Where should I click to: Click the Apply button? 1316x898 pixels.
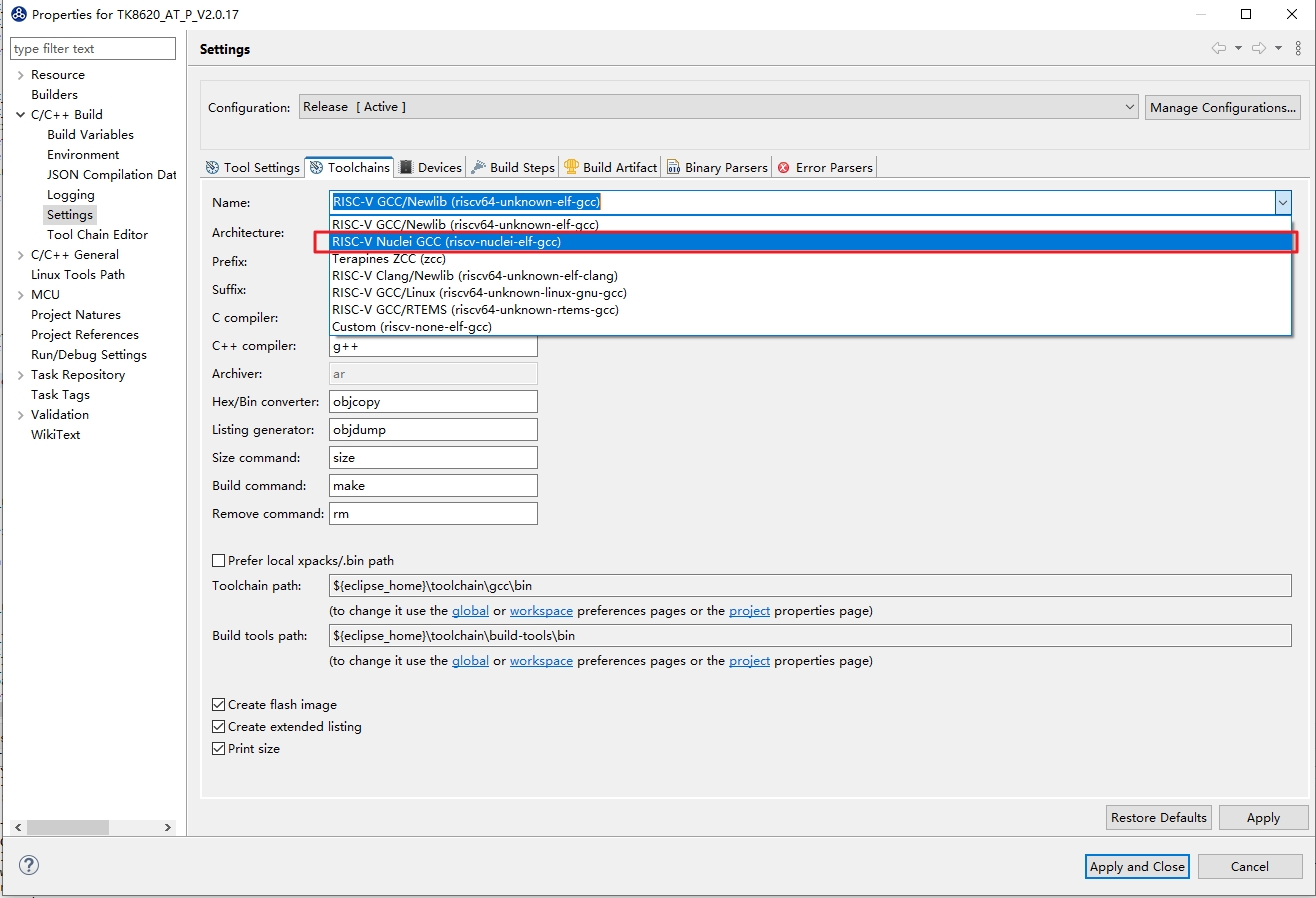pos(1263,817)
